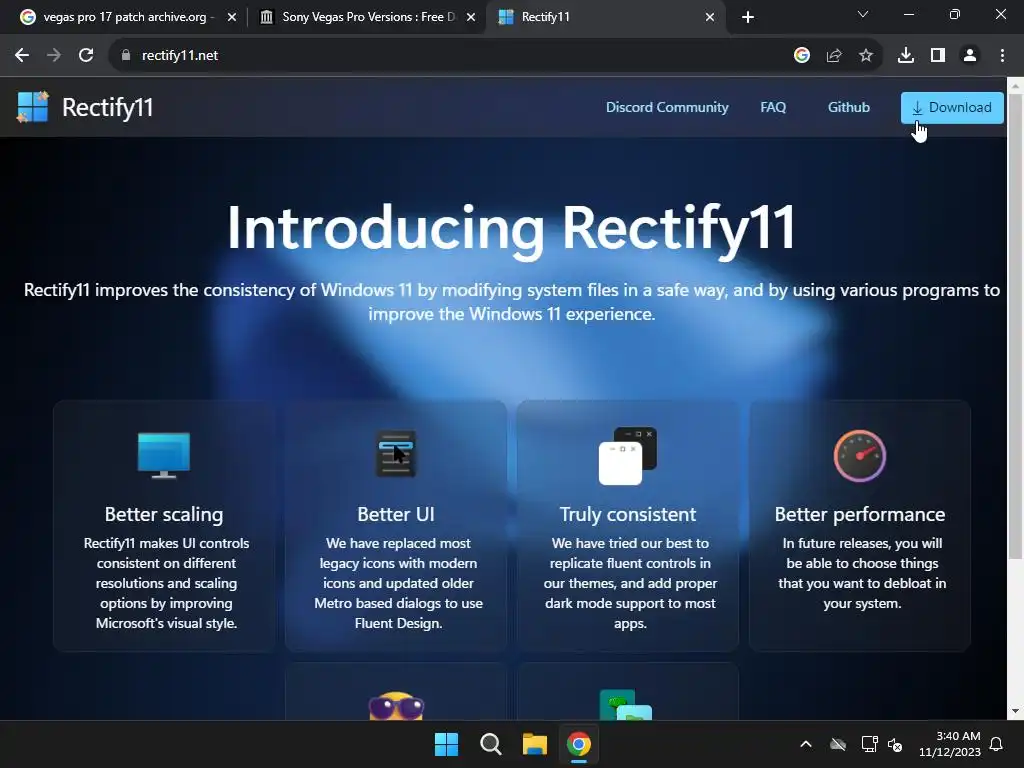Click the Rectify11 site title text
This screenshot has width=1024, height=768.
coord(108,107)
